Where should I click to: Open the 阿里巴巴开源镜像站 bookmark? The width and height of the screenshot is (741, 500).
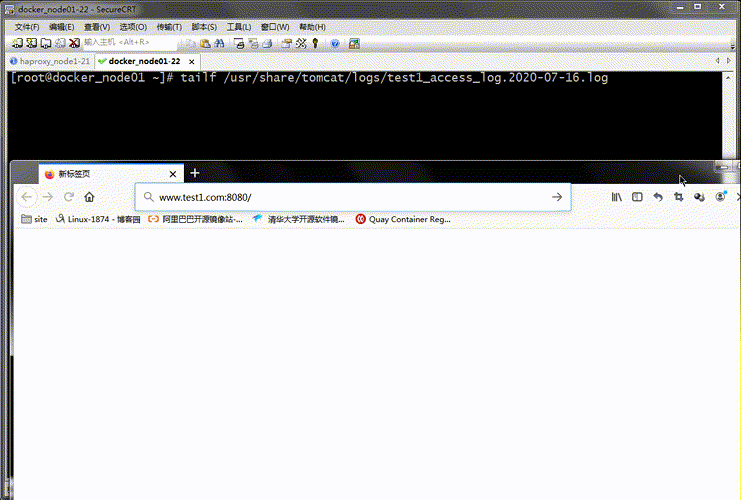[195, 219]
